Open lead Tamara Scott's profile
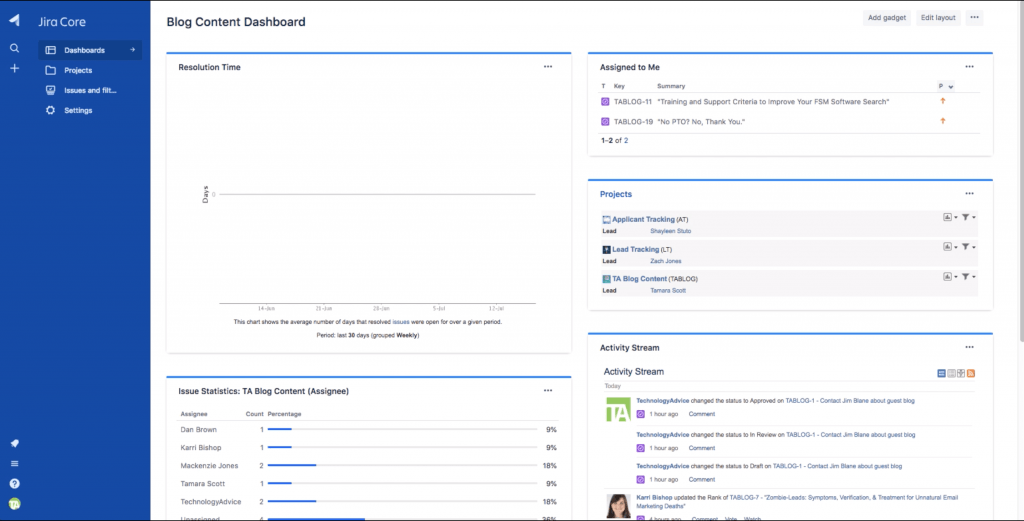 click(x=668, y=291)
